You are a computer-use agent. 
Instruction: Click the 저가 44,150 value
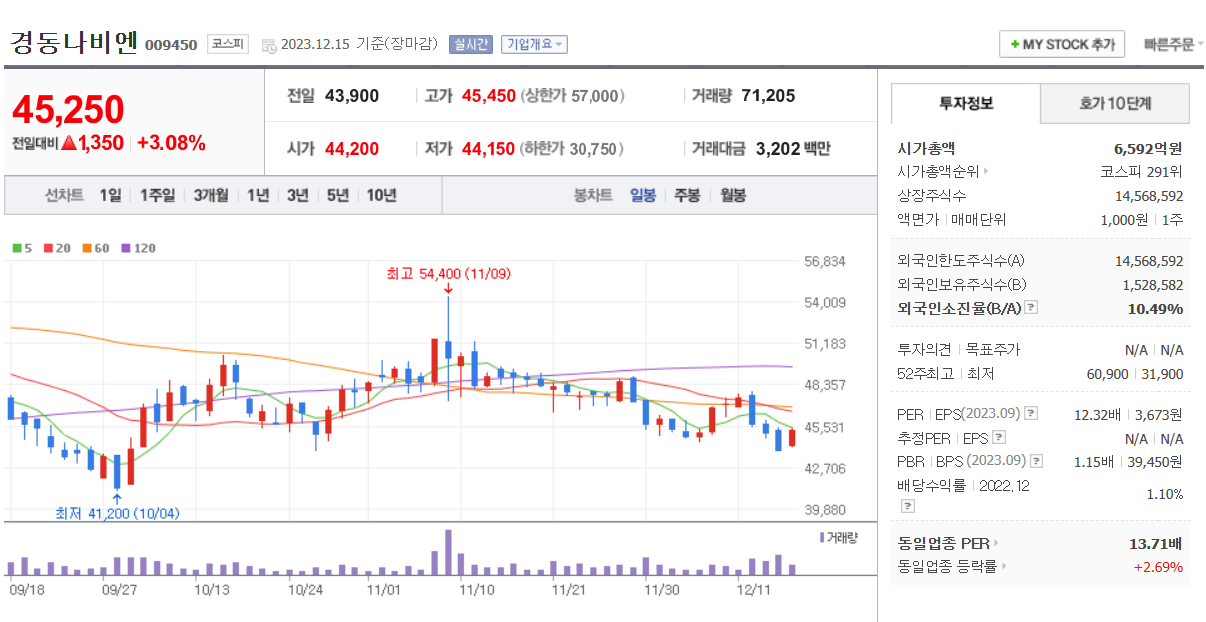[x=489, y=149]
